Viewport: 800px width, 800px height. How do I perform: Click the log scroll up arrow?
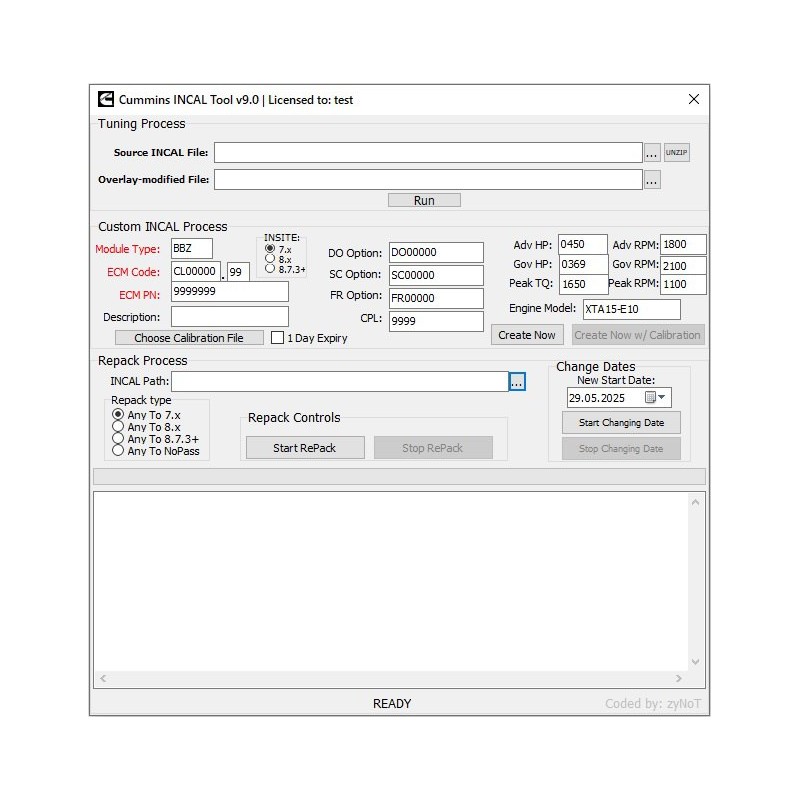tap(695, 503)
